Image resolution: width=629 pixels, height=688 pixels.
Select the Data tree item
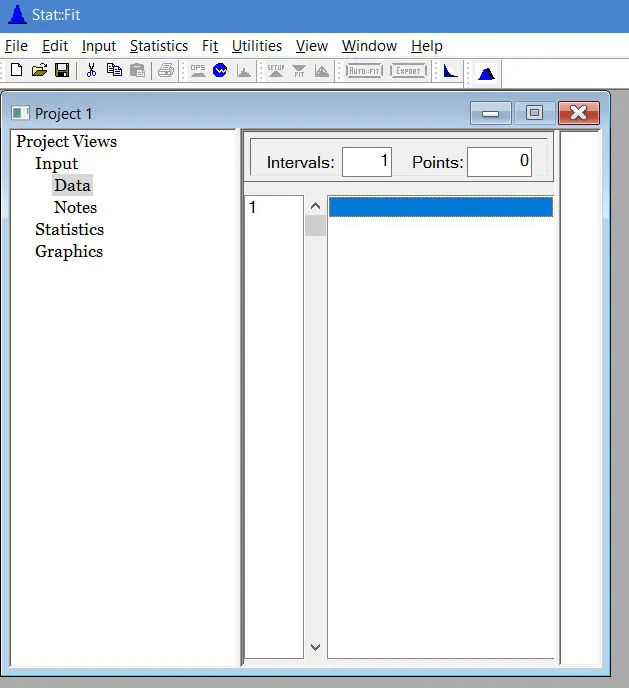click(x=72, y=185)
